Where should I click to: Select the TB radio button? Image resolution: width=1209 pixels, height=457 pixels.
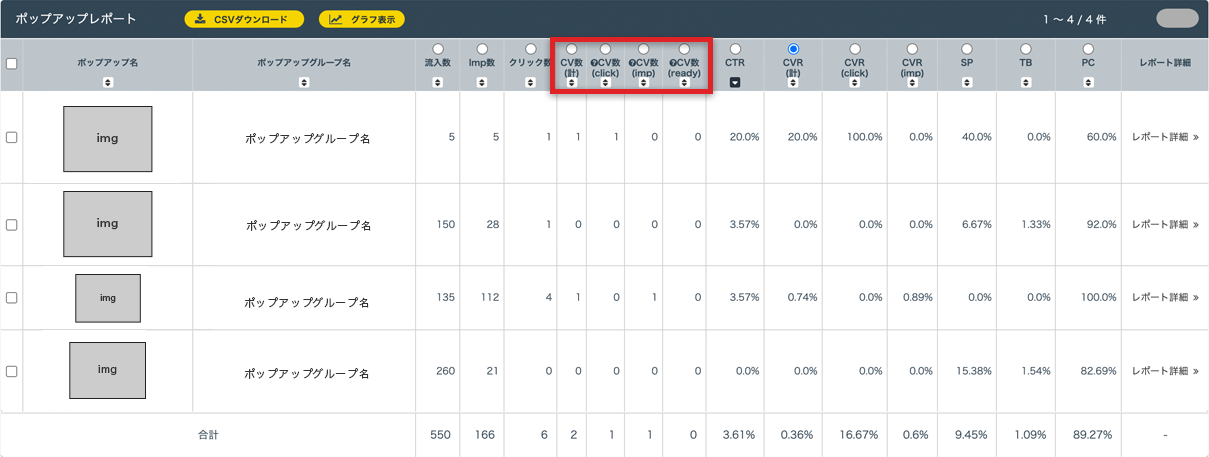point(1025,48)
